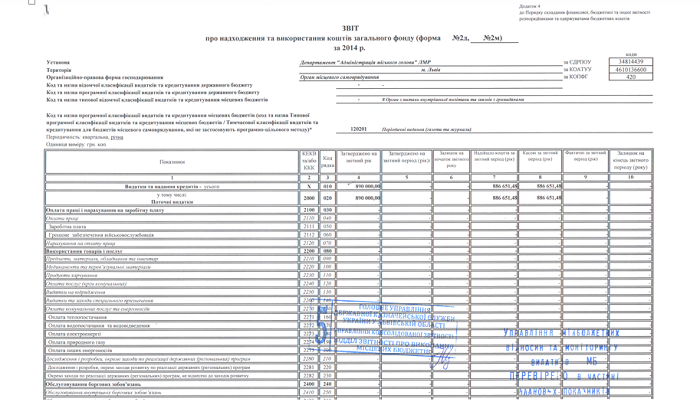Select the row label 'Поточні видатки'

tap(172, 202)
